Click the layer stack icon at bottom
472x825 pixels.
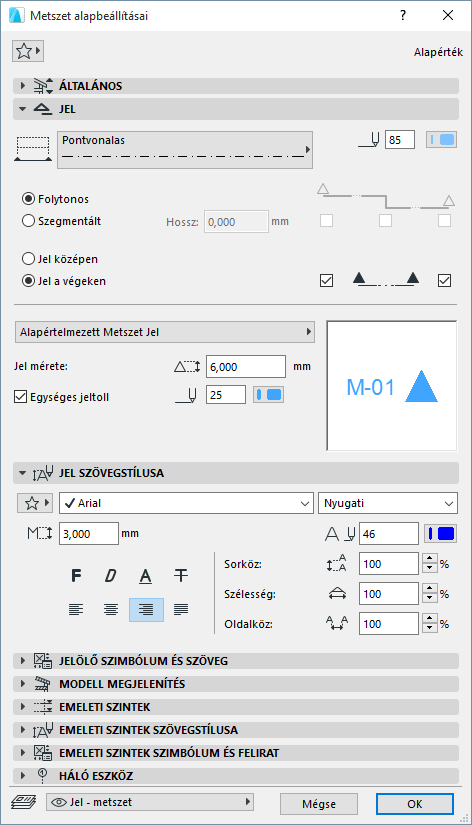click(x=24, y=802)
